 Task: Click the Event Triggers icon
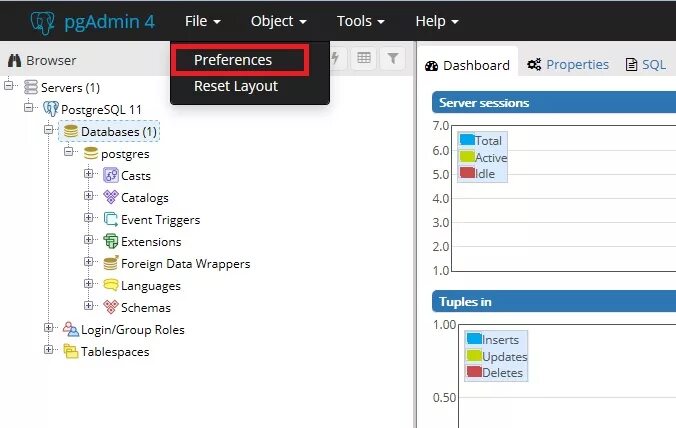coord(111,219)
